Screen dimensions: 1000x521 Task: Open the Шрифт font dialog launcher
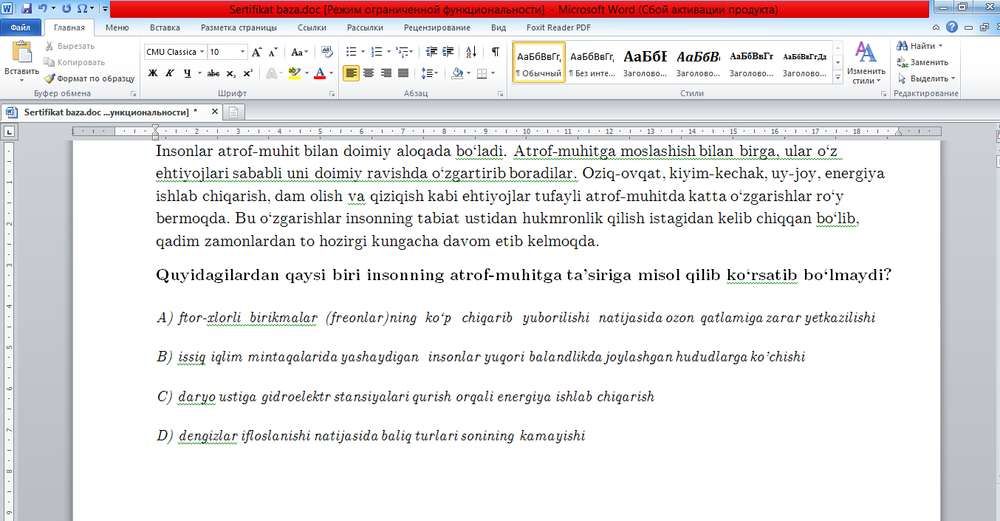coord(332,93)
